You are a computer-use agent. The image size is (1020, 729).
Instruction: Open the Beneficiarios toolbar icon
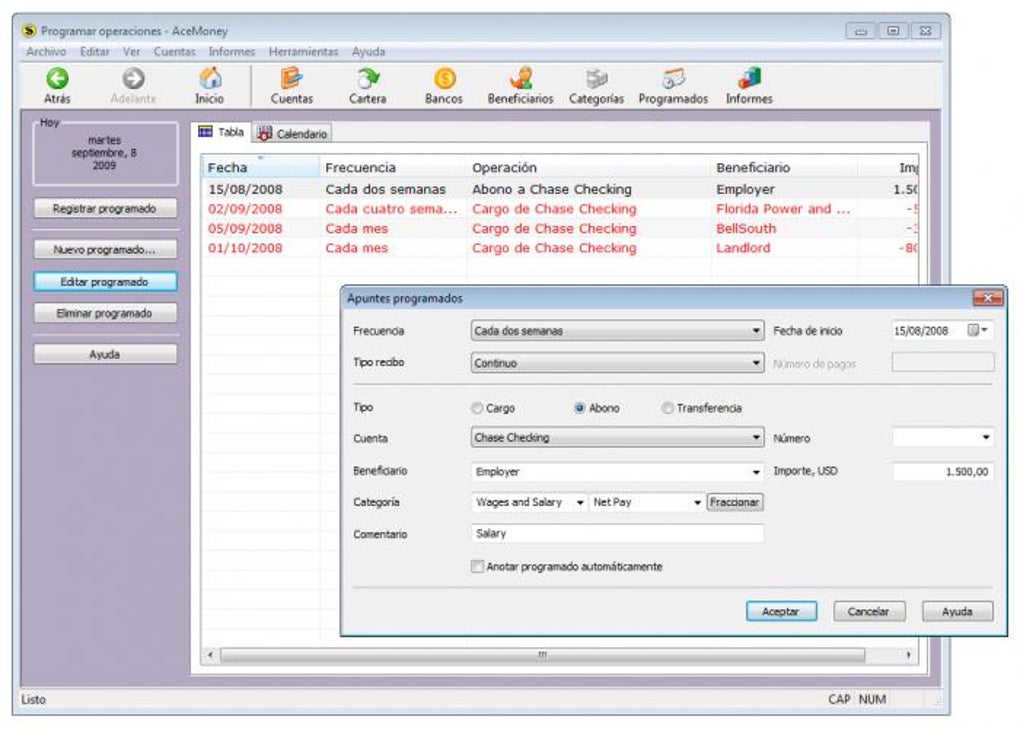(x=520, y=78)
